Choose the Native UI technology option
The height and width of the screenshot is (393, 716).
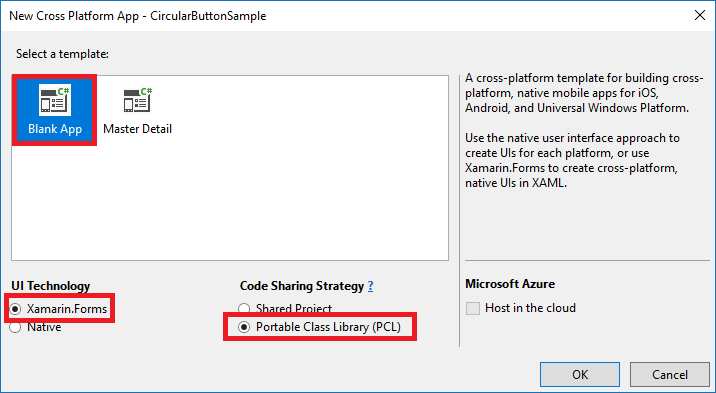pos(16,327)
